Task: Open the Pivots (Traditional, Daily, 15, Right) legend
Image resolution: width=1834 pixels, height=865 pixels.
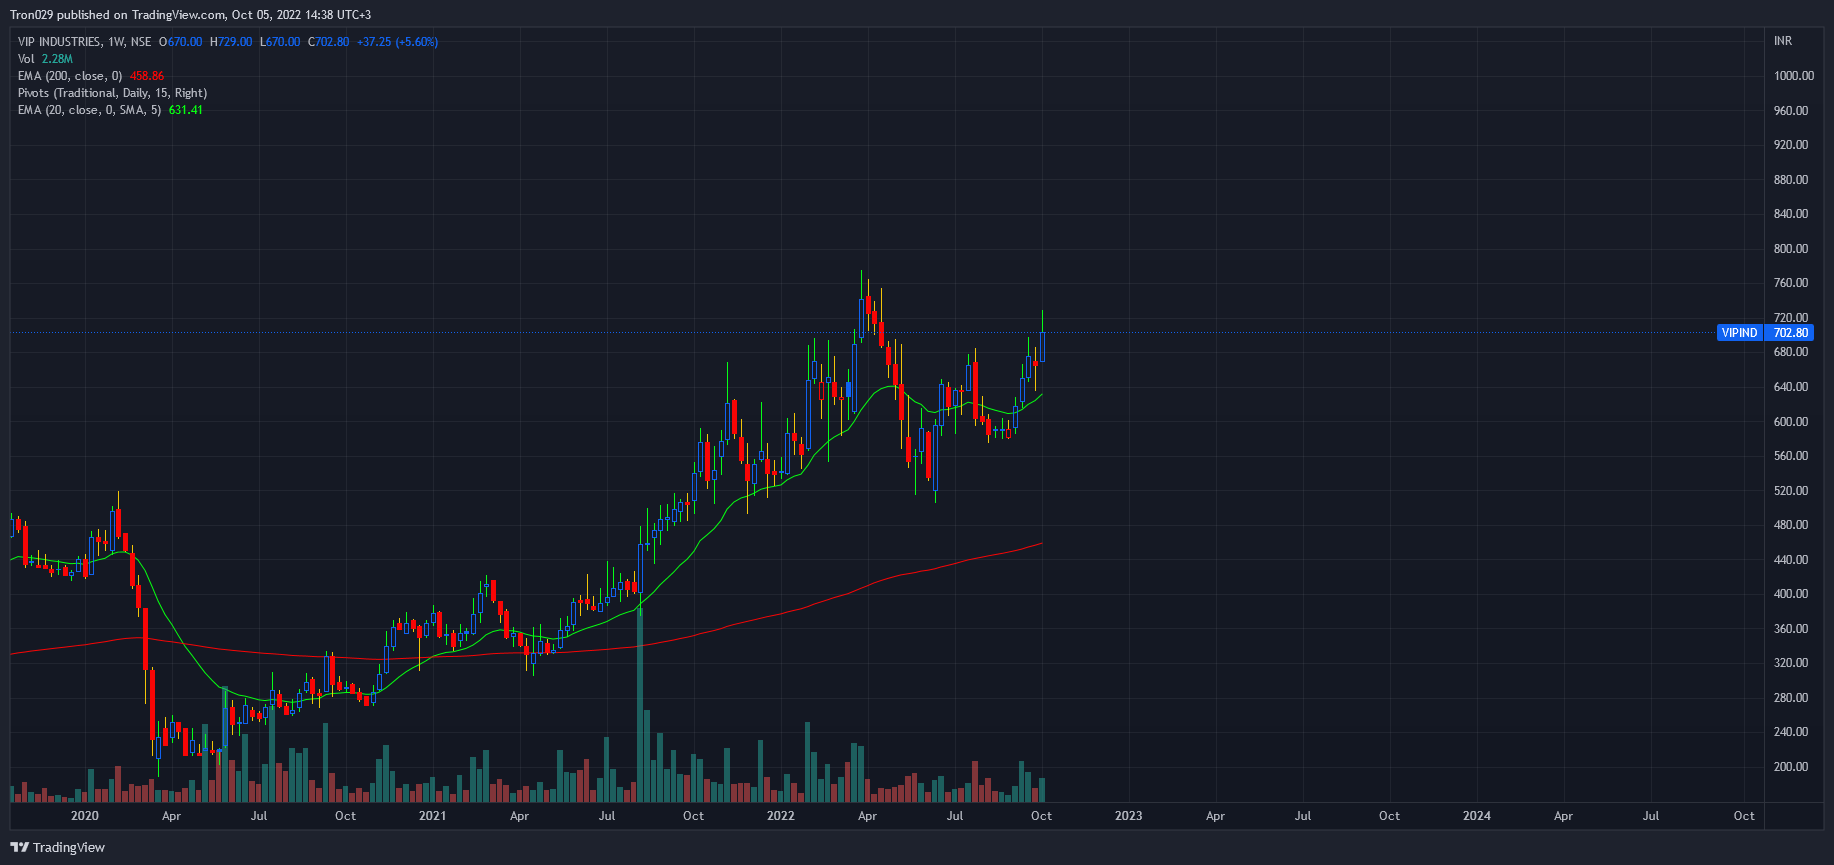Action: coord(113,93)
